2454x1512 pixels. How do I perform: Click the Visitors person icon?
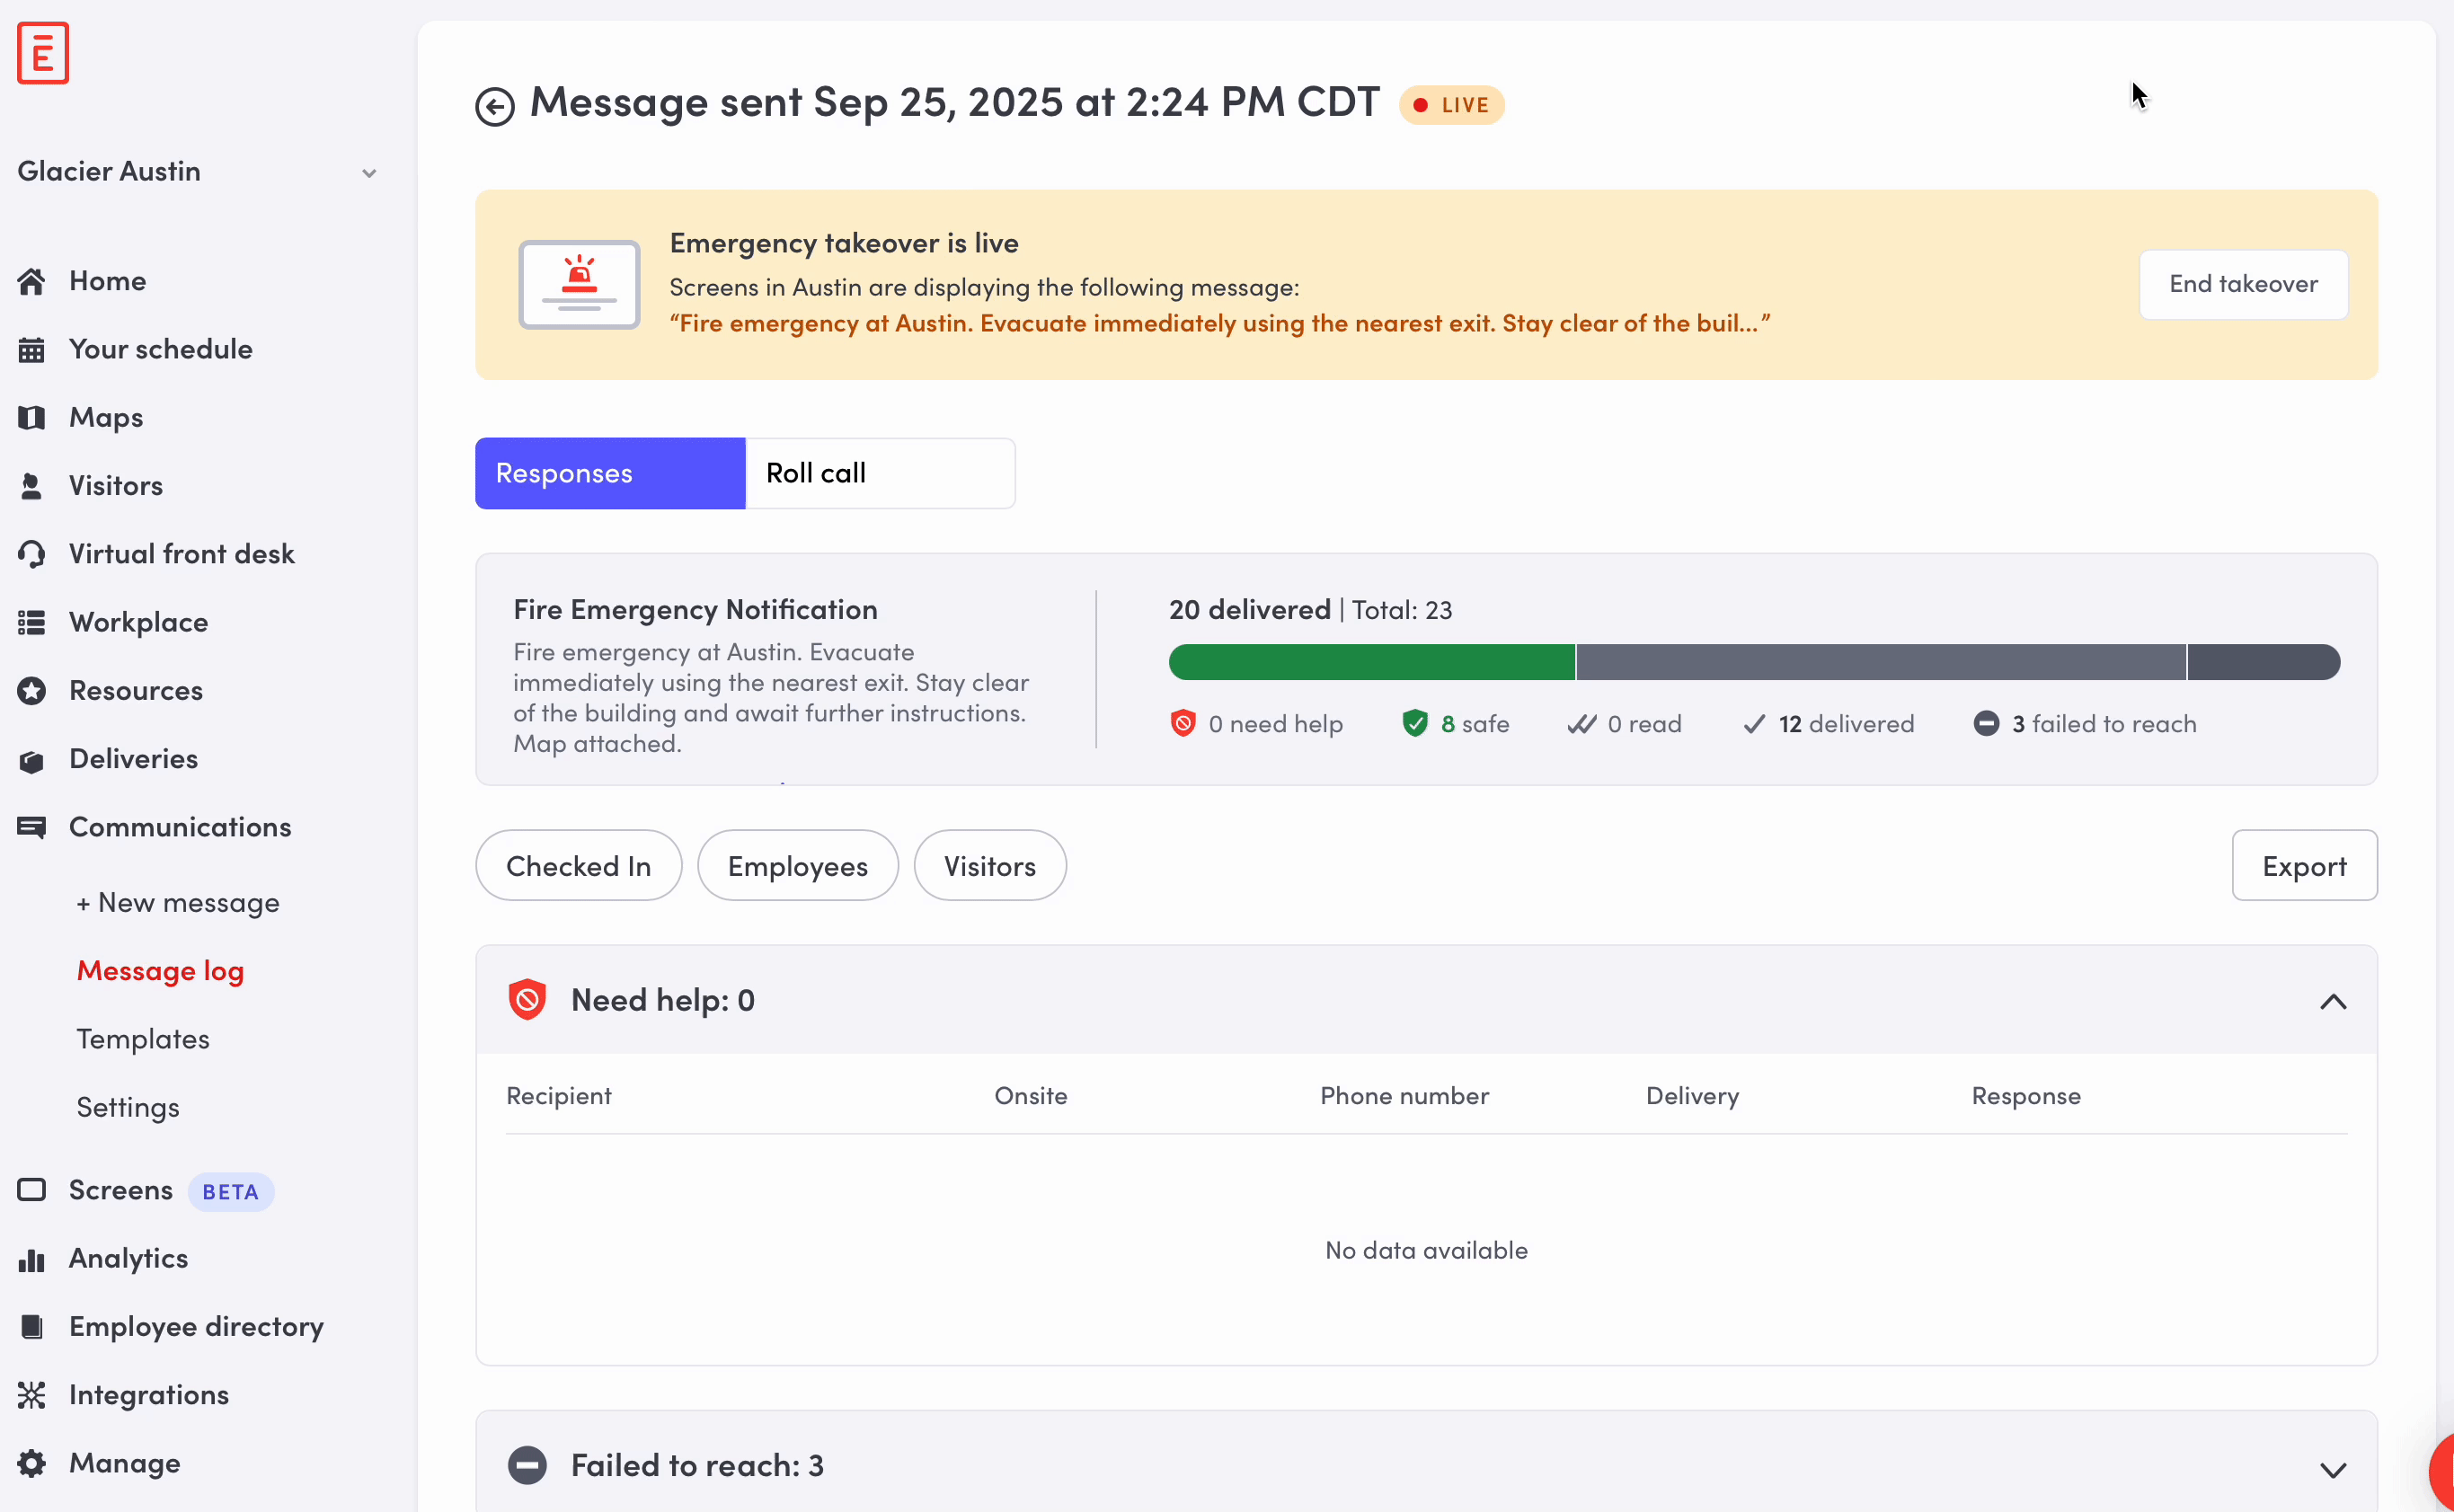(x=31, y=486)
